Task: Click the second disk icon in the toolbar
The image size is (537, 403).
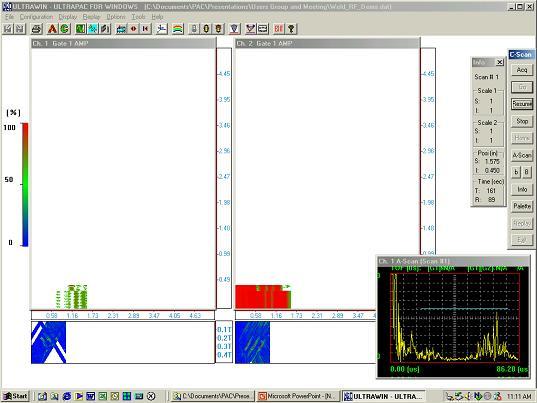Action: coord(20,29)
